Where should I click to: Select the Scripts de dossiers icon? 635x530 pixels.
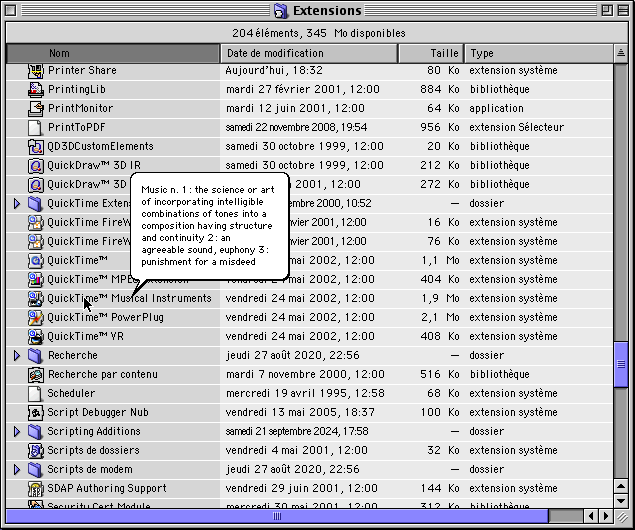(36, 451)
